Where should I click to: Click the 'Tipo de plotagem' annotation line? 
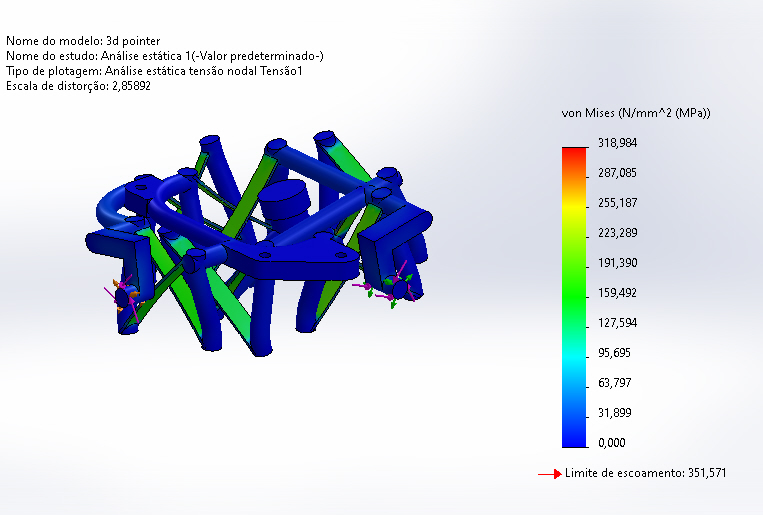[x=154, y=71]
